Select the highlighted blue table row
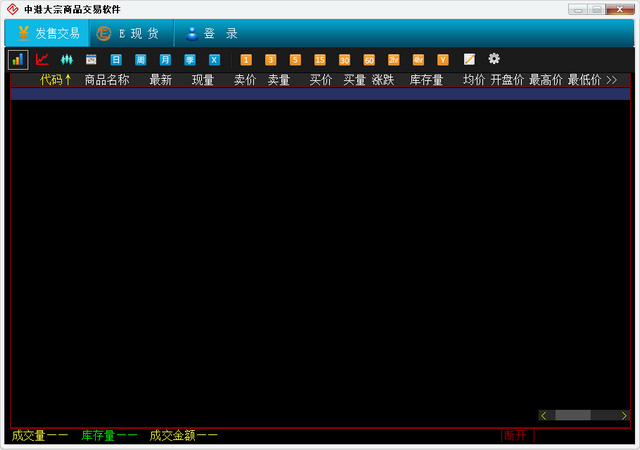This screenshot has height=450, width=640. point(320,94)
